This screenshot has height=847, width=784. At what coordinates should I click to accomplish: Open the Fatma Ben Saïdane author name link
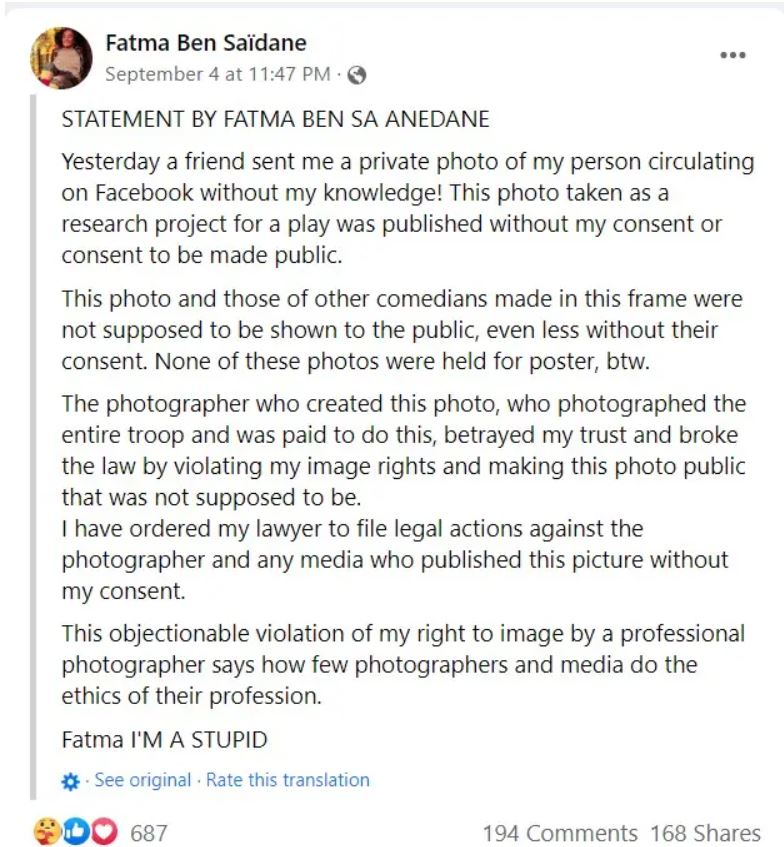[x=206, y=43]
